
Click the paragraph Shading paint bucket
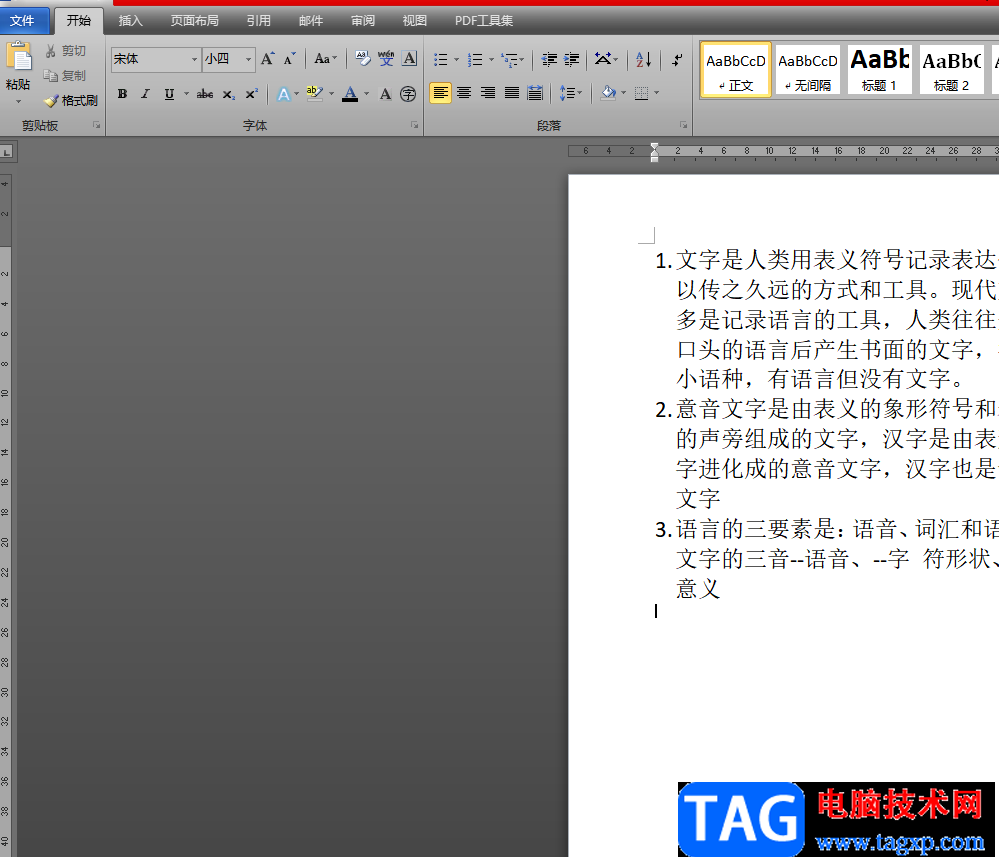point(608,94)
